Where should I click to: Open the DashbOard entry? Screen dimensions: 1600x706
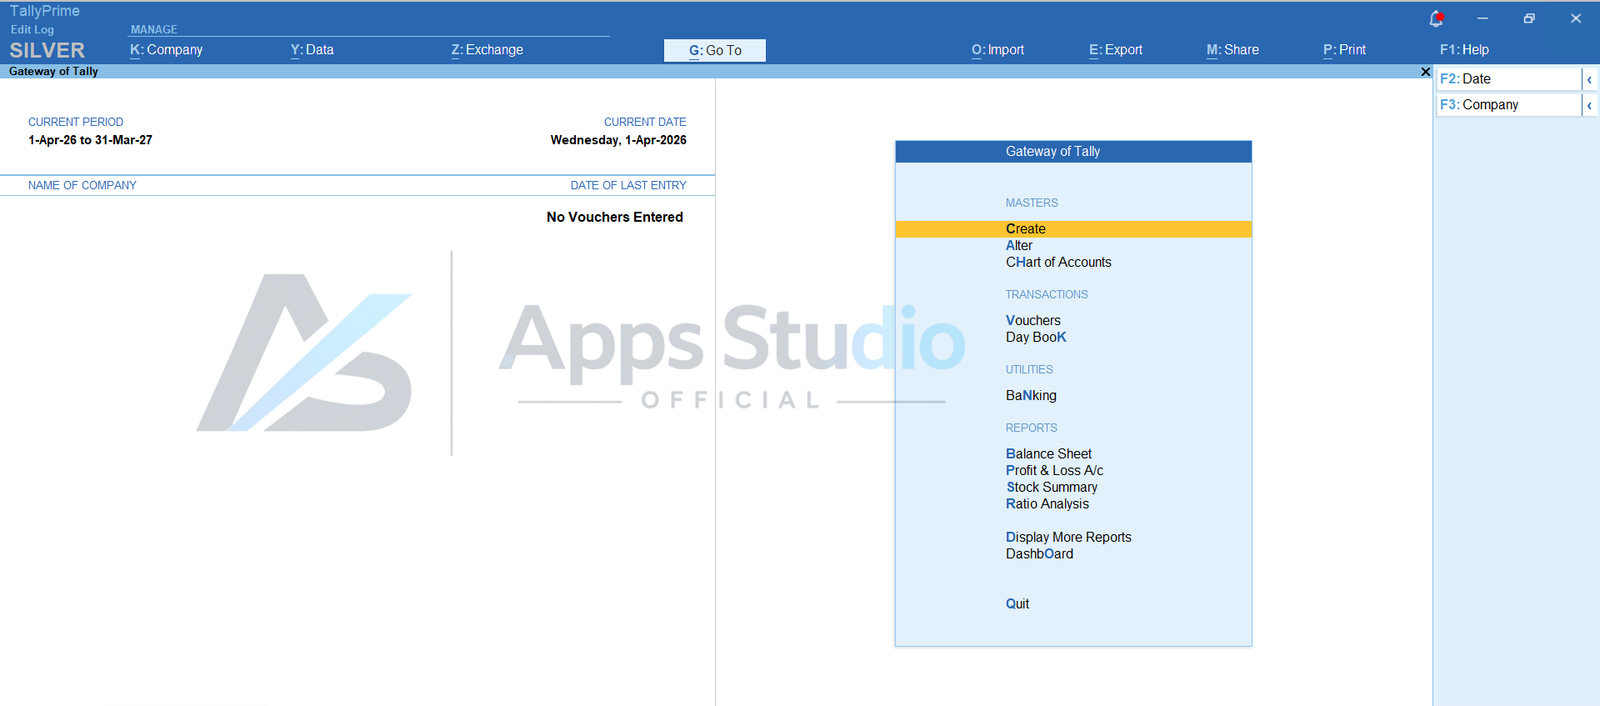click(1039, 554)
